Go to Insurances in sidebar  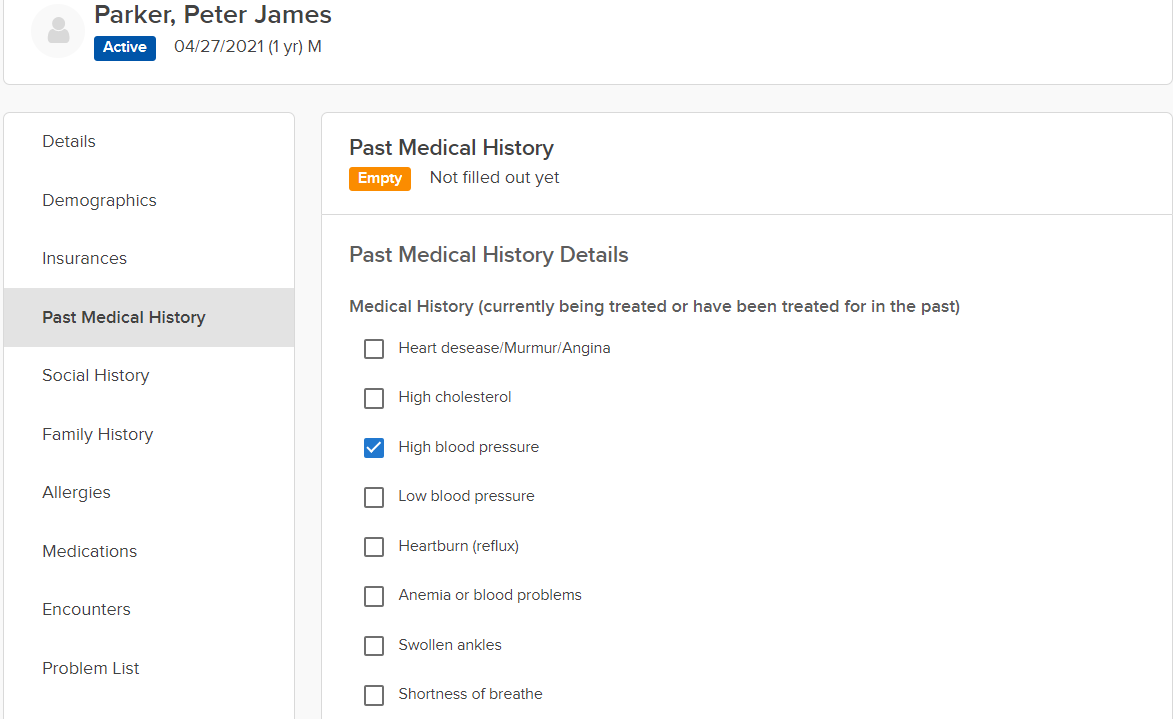(84, 259)
